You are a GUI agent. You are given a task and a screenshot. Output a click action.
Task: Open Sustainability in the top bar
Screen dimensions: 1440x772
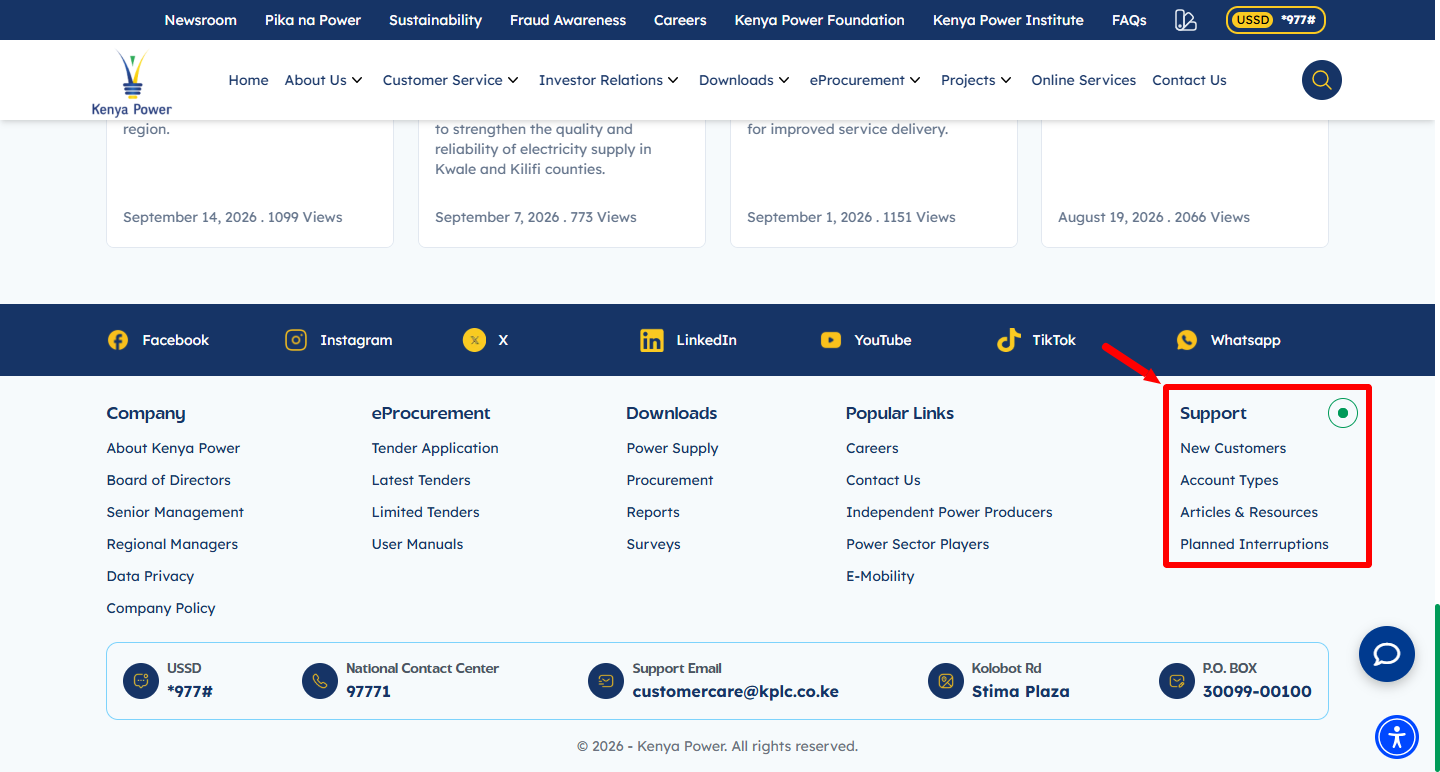(x=435, y=20)
